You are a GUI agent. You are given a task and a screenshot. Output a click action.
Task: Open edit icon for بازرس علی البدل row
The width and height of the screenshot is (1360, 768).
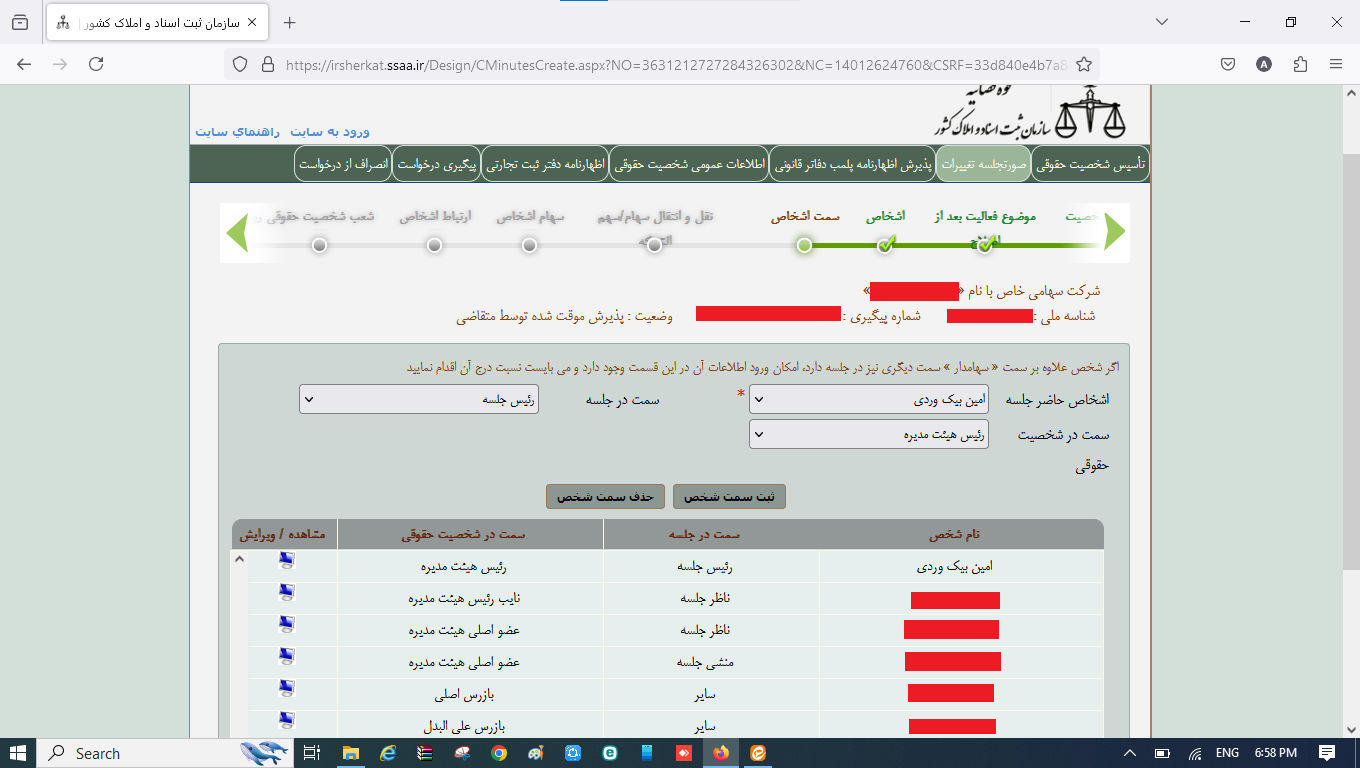[x=286, y=719]
